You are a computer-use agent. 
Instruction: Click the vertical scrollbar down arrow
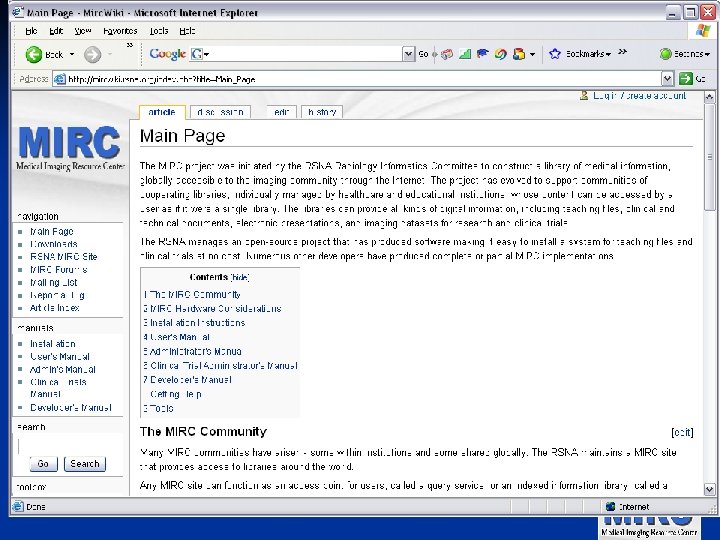[x=709, y=489]
